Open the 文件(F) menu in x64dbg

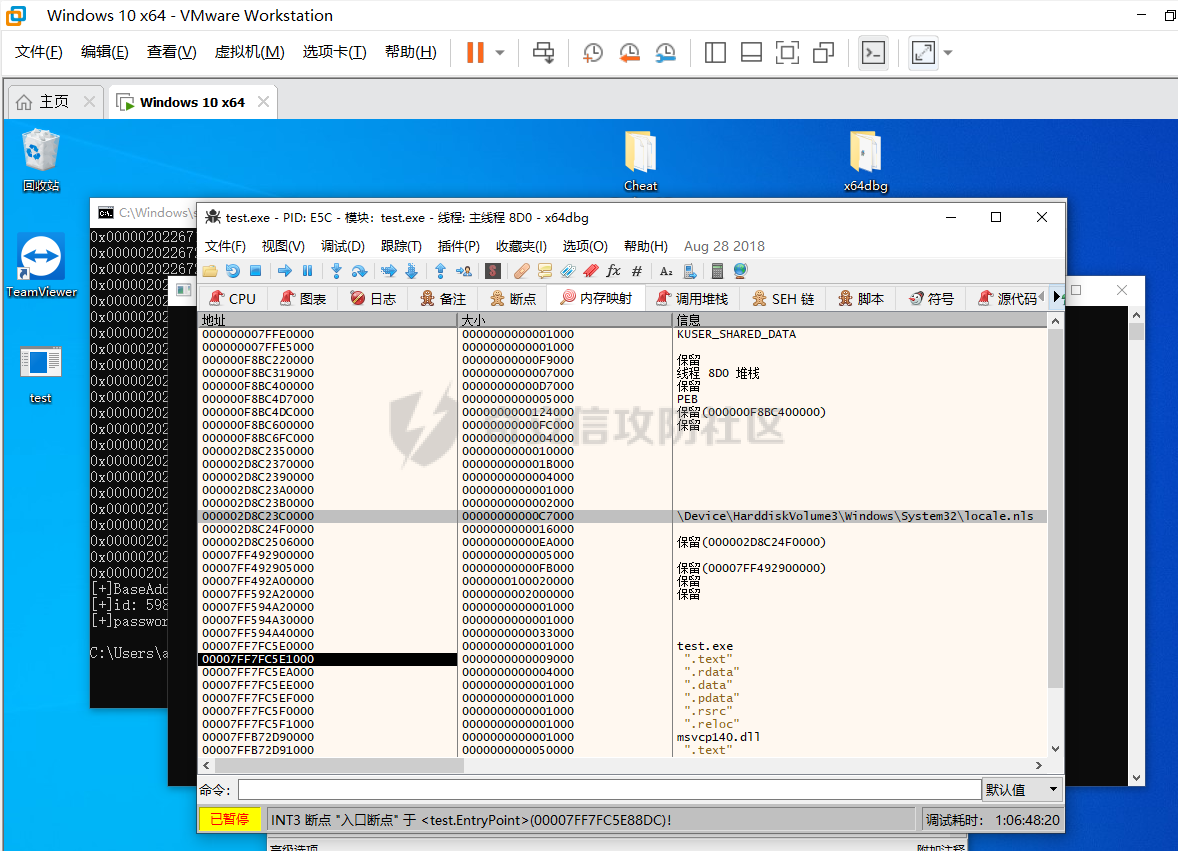tap(225, 246)
